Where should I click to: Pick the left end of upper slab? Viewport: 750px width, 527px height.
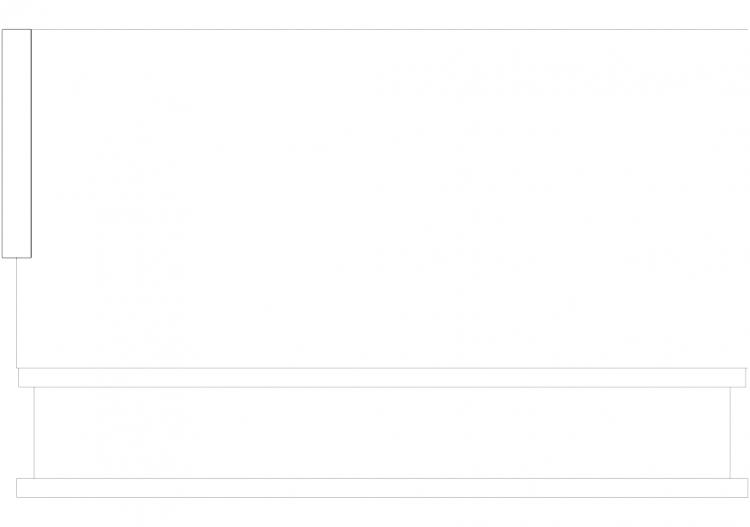pos(19,378)
